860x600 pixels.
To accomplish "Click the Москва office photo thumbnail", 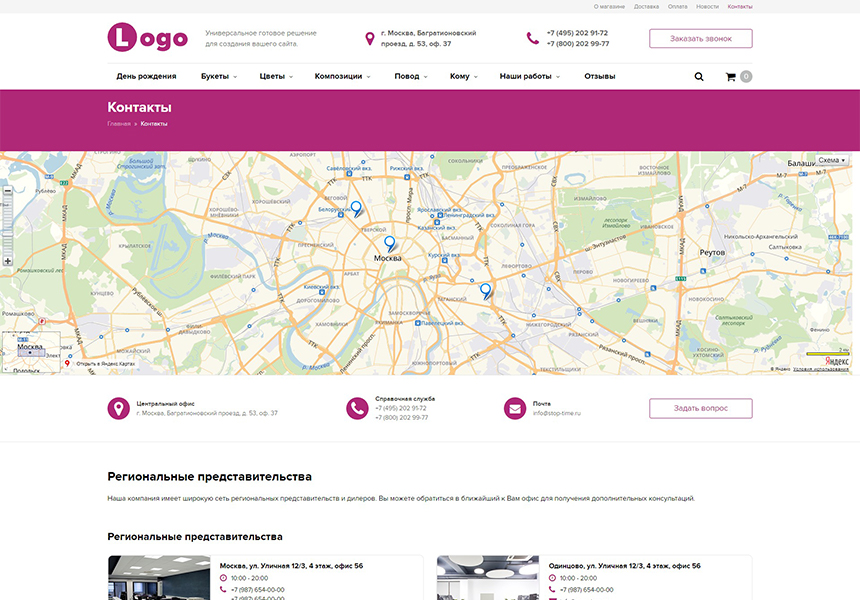I will point(159,578).
